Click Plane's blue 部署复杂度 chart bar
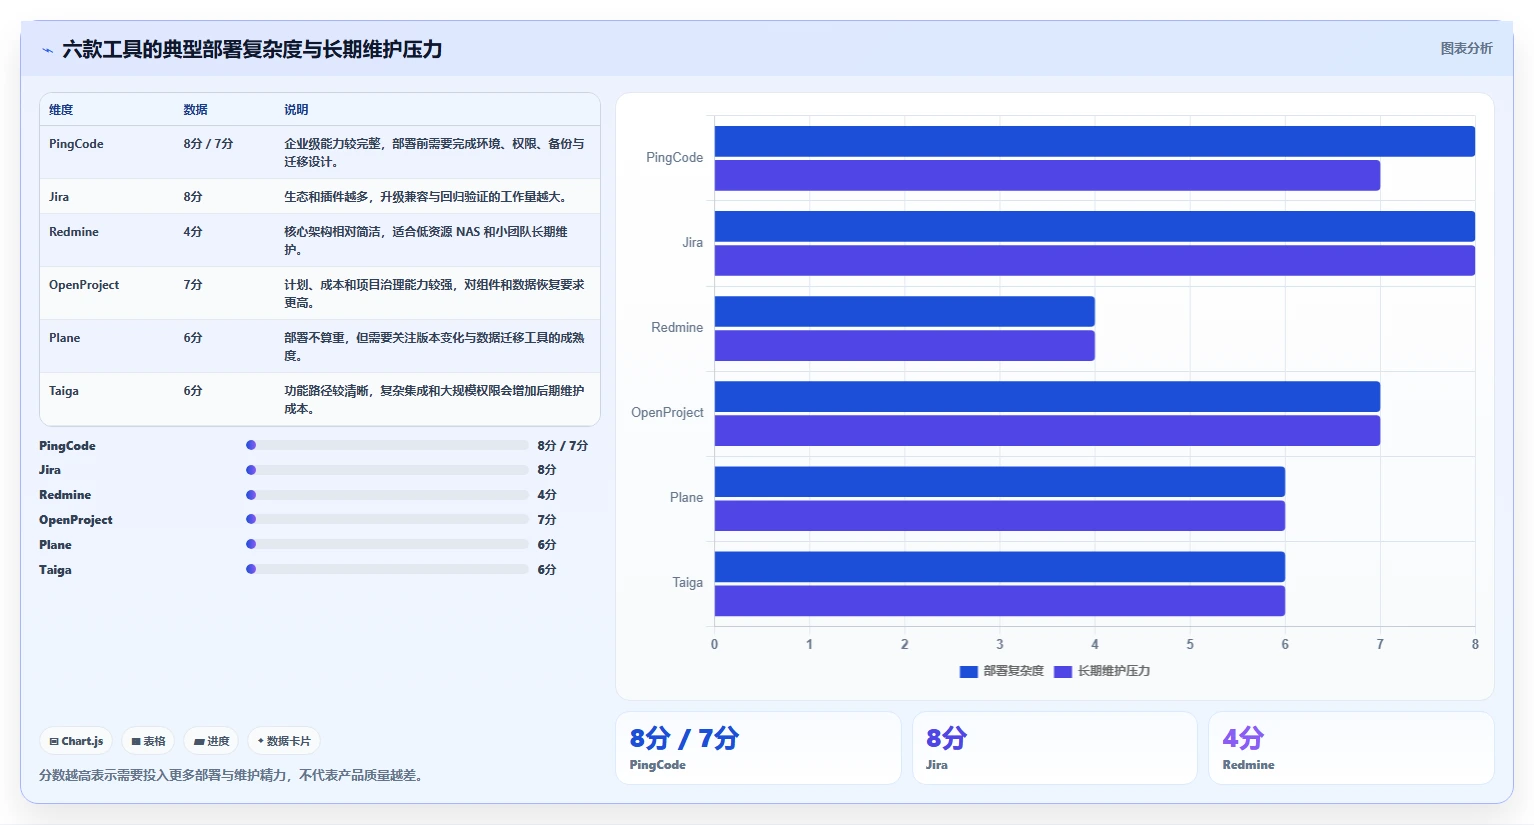Image resolution: width=1534 pixels, height=825 pixels. 999,481
